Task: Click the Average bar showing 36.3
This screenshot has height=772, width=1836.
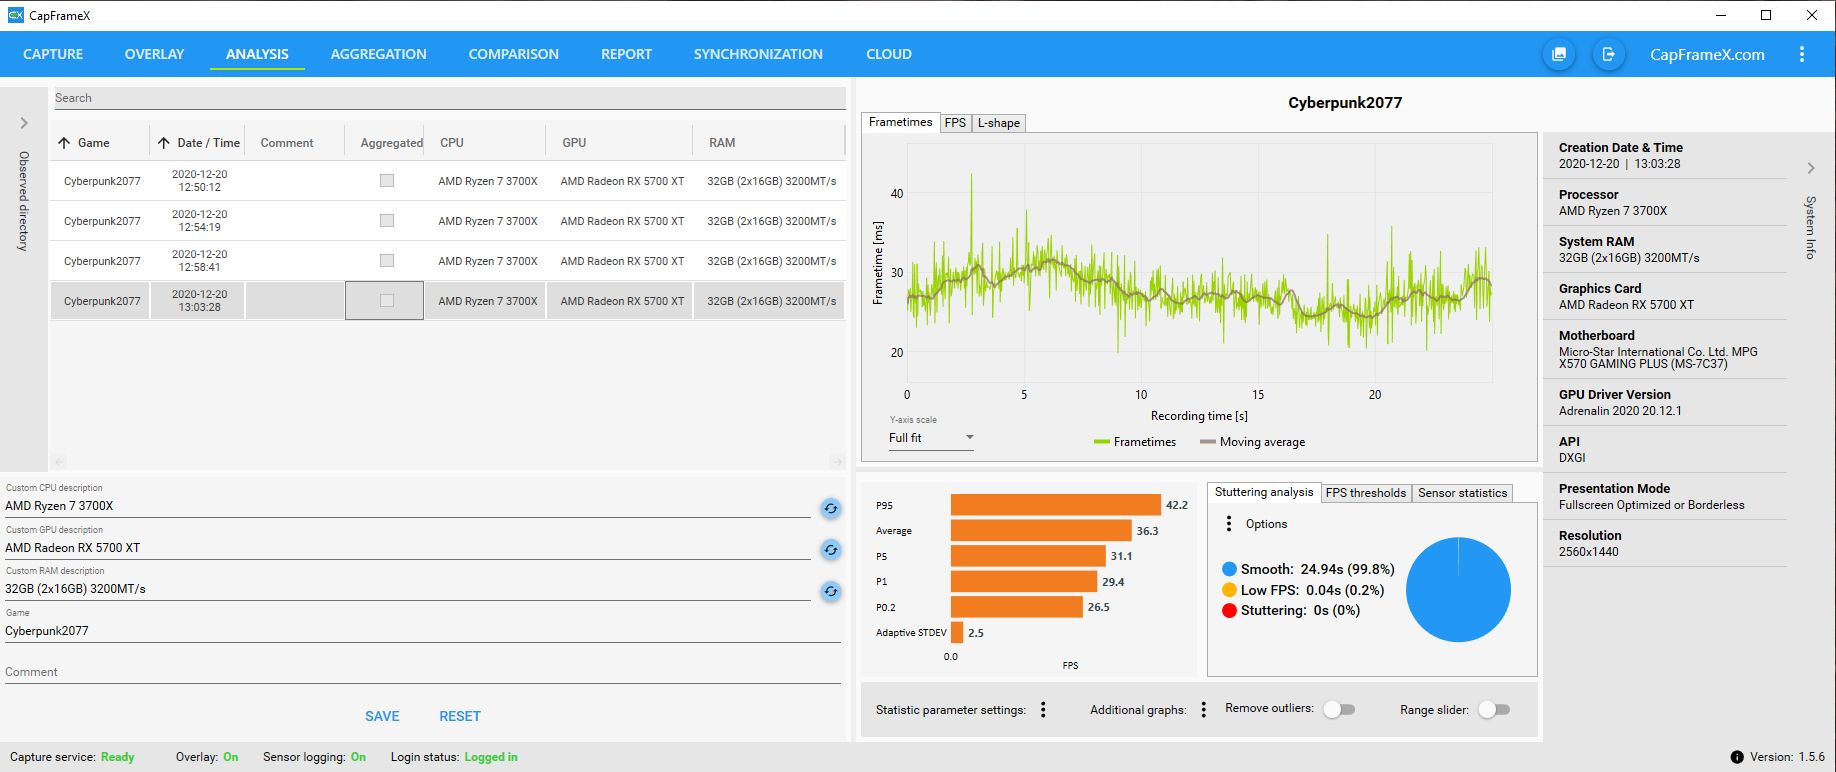Action: coord(1041,531)
